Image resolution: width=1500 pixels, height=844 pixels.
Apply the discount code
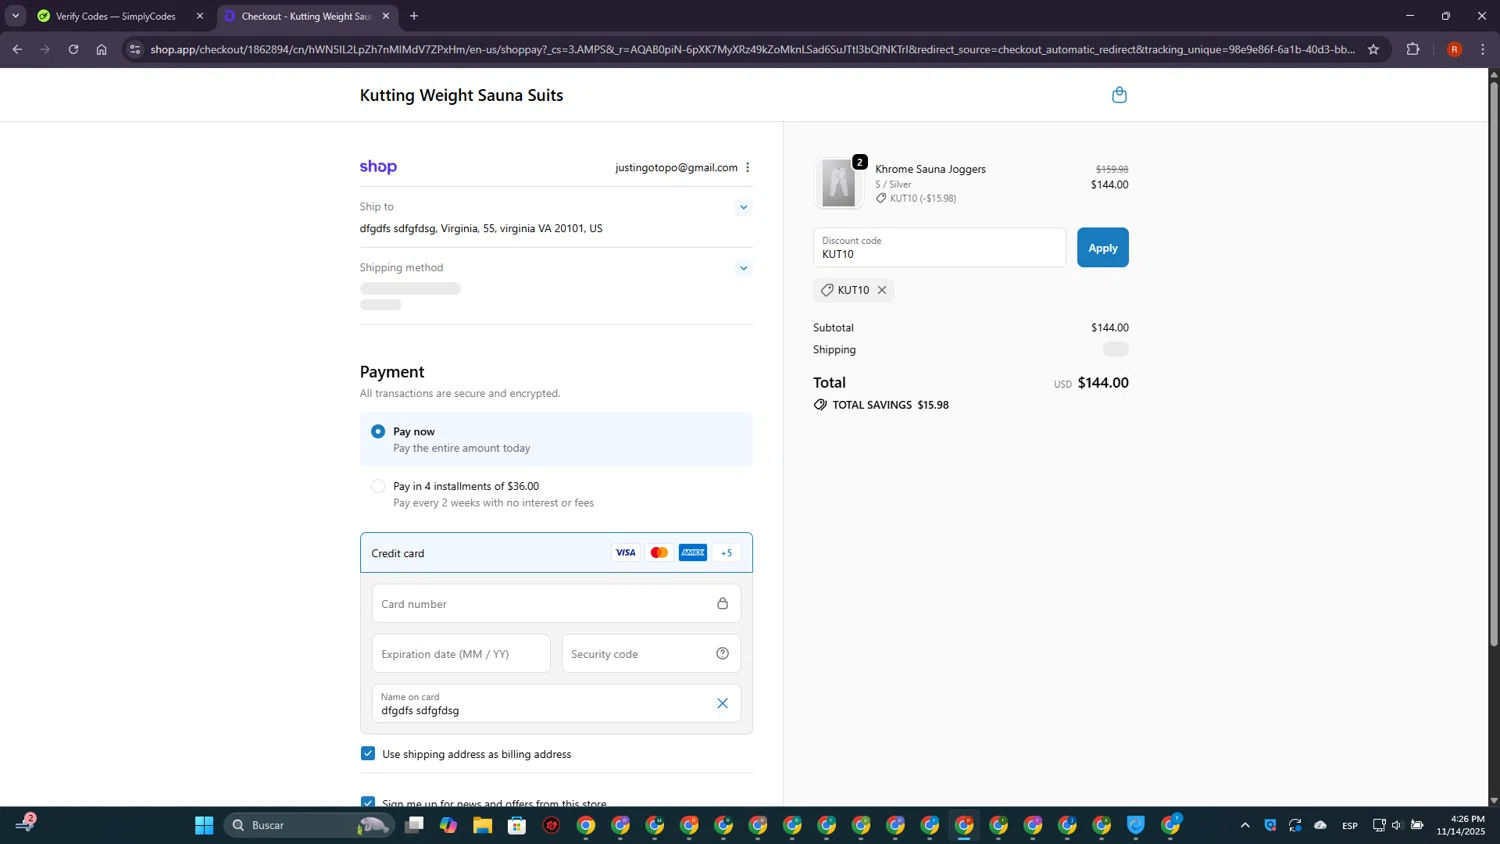[1103, 248]
